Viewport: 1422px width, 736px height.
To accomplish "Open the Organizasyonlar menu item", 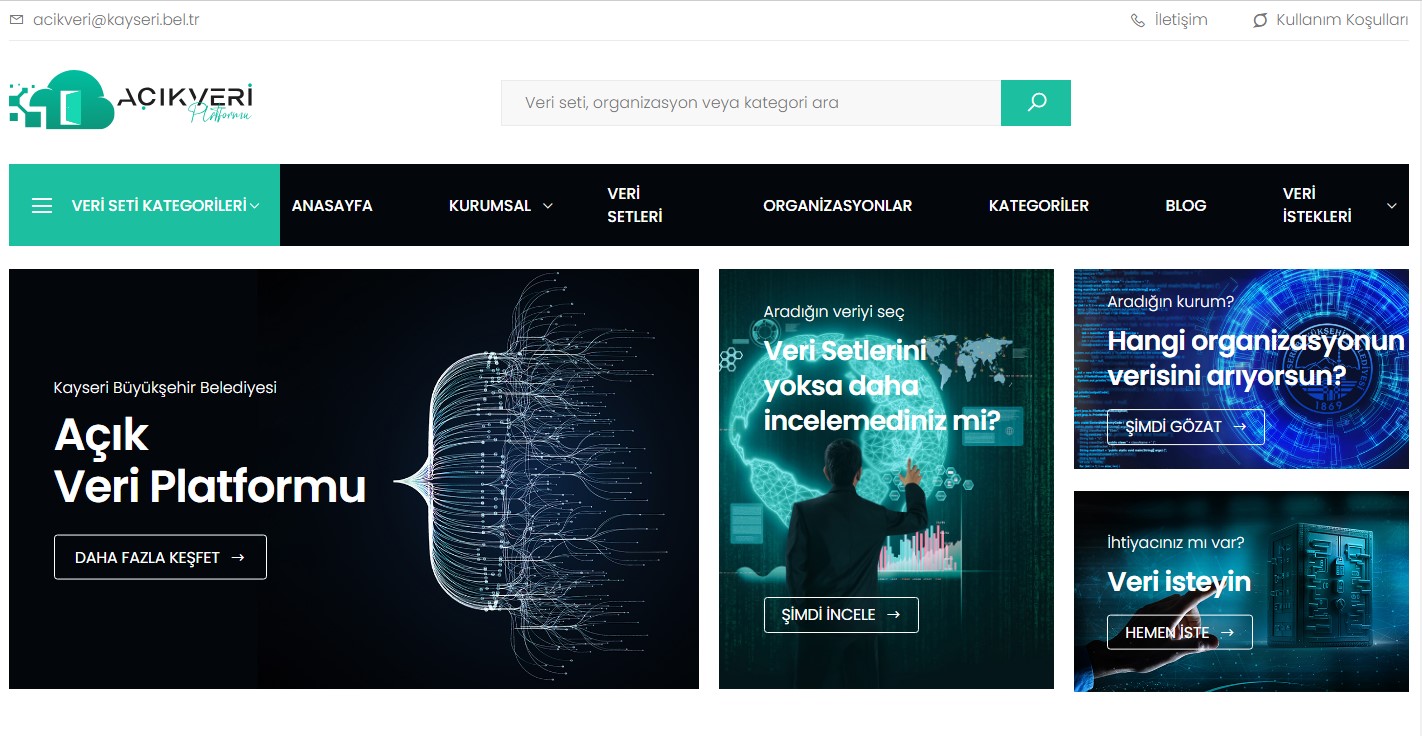I will pos(838,205).
